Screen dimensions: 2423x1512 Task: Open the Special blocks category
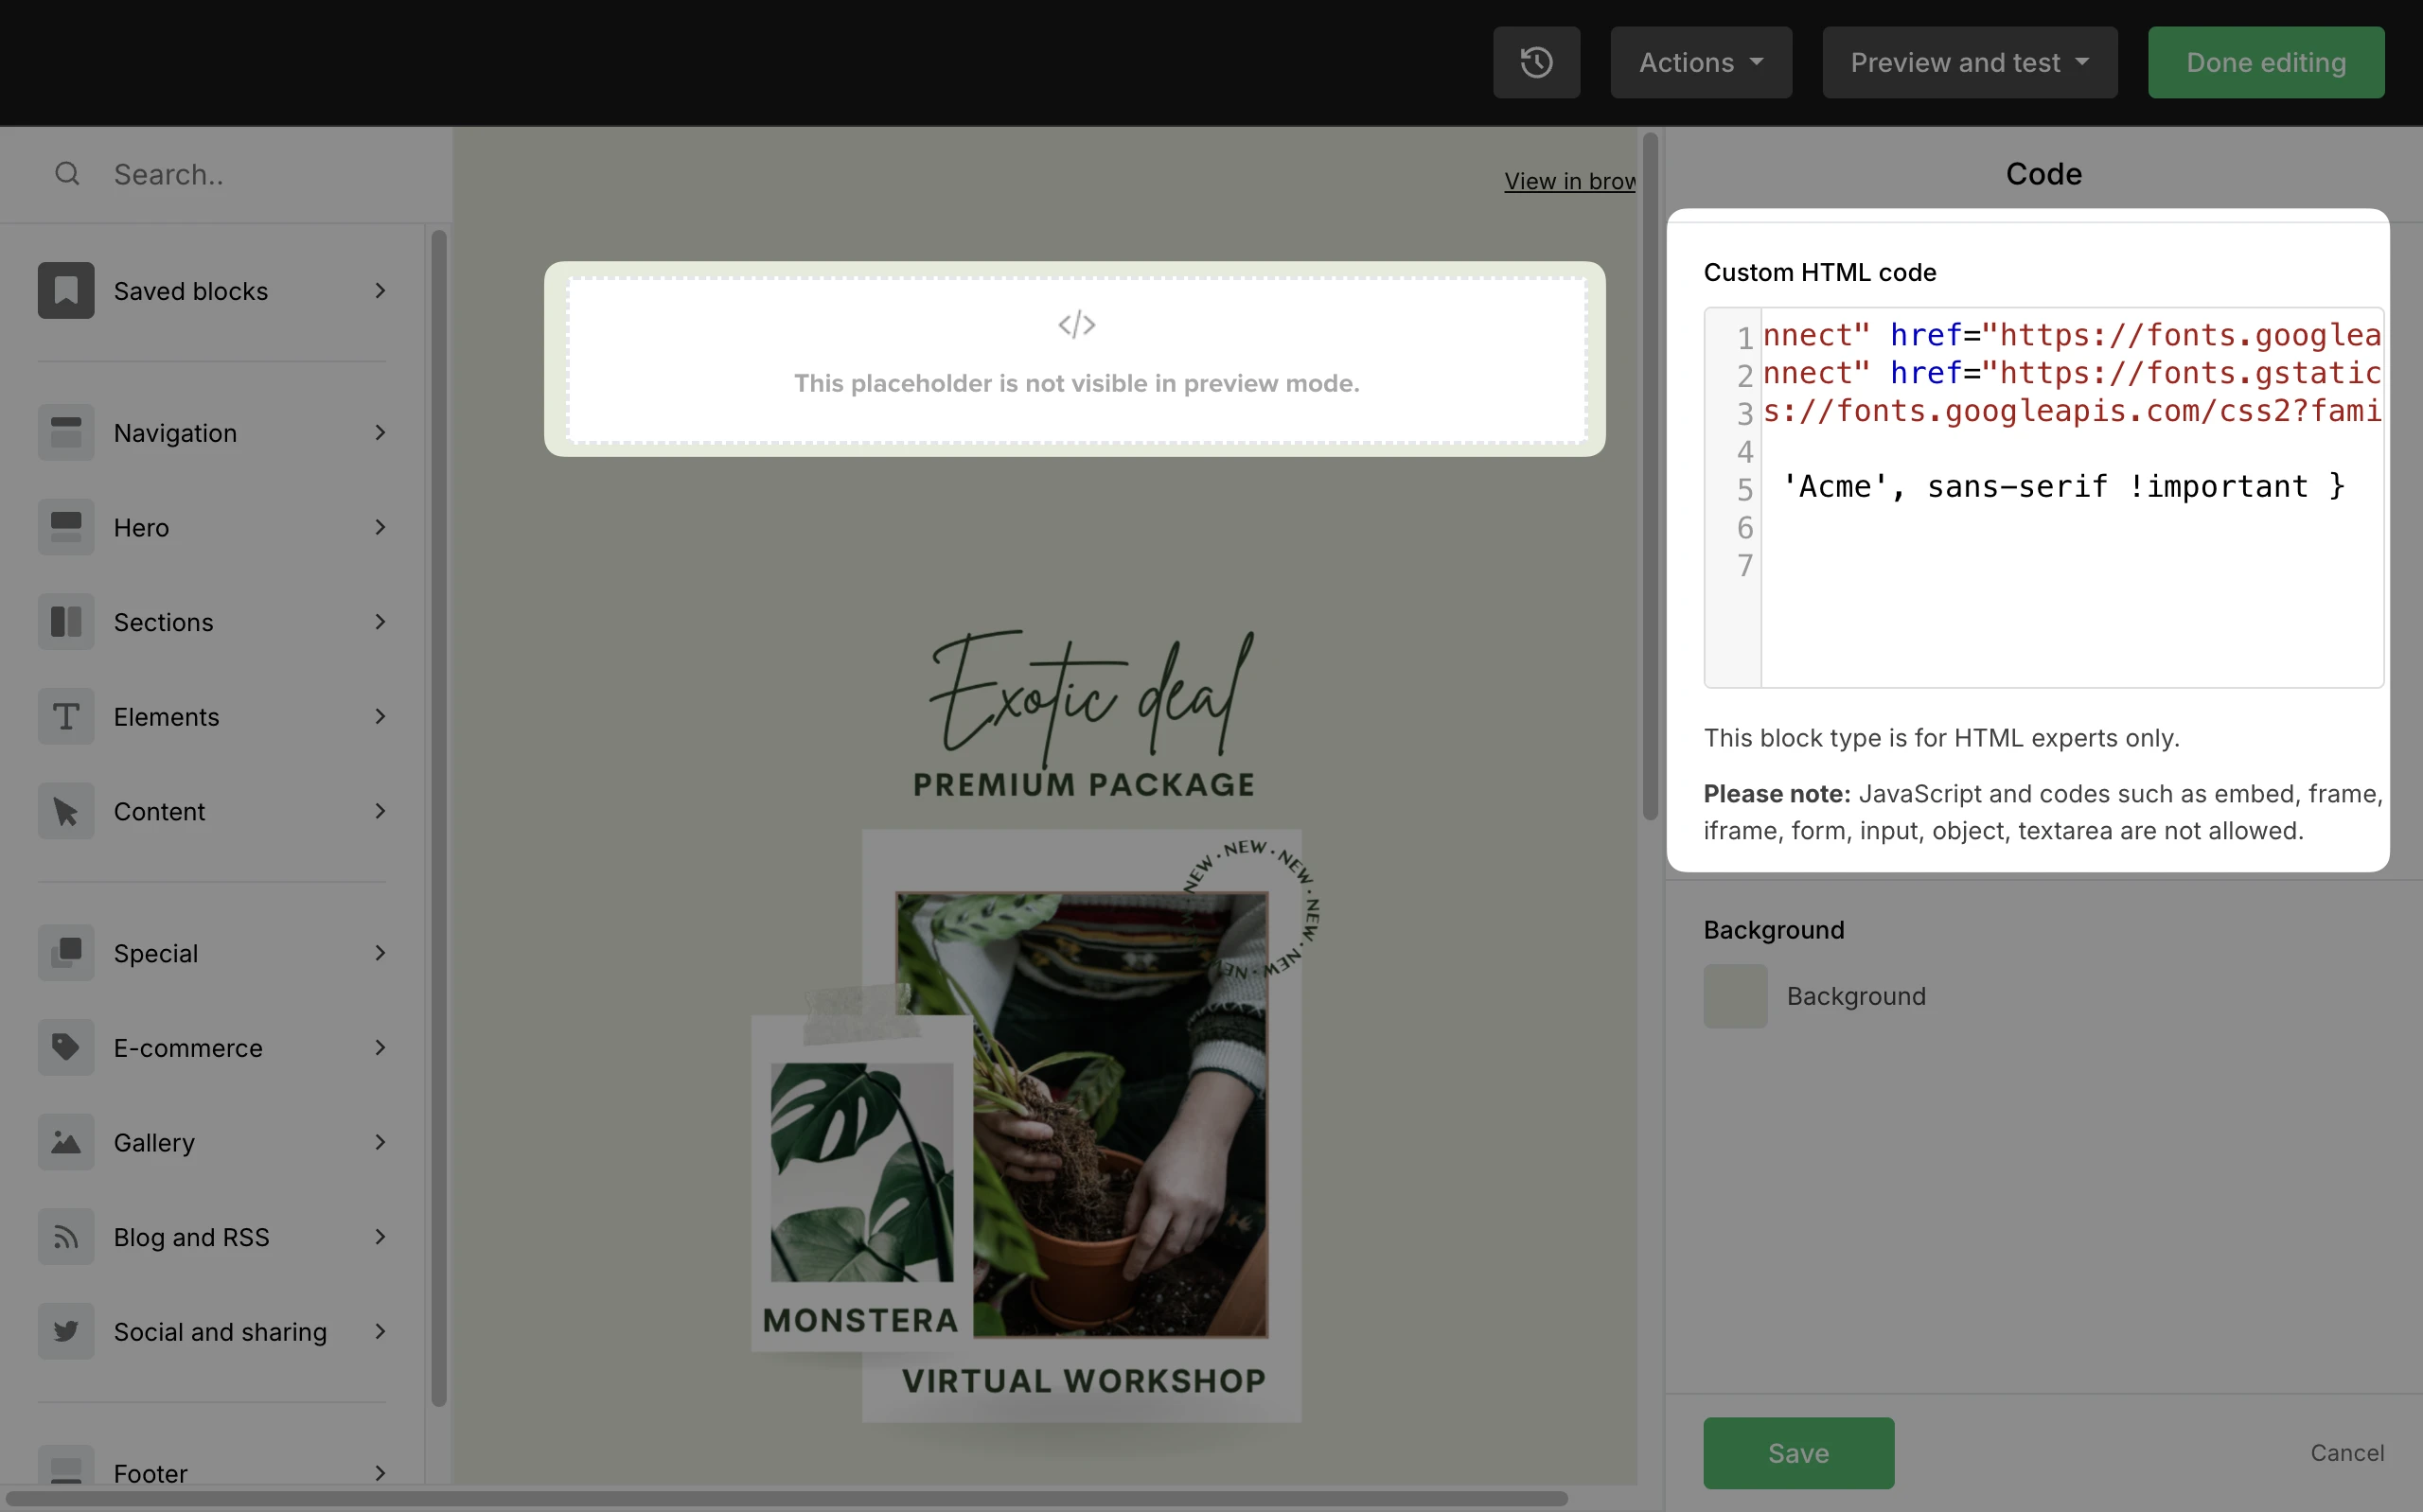coord(156,953)
